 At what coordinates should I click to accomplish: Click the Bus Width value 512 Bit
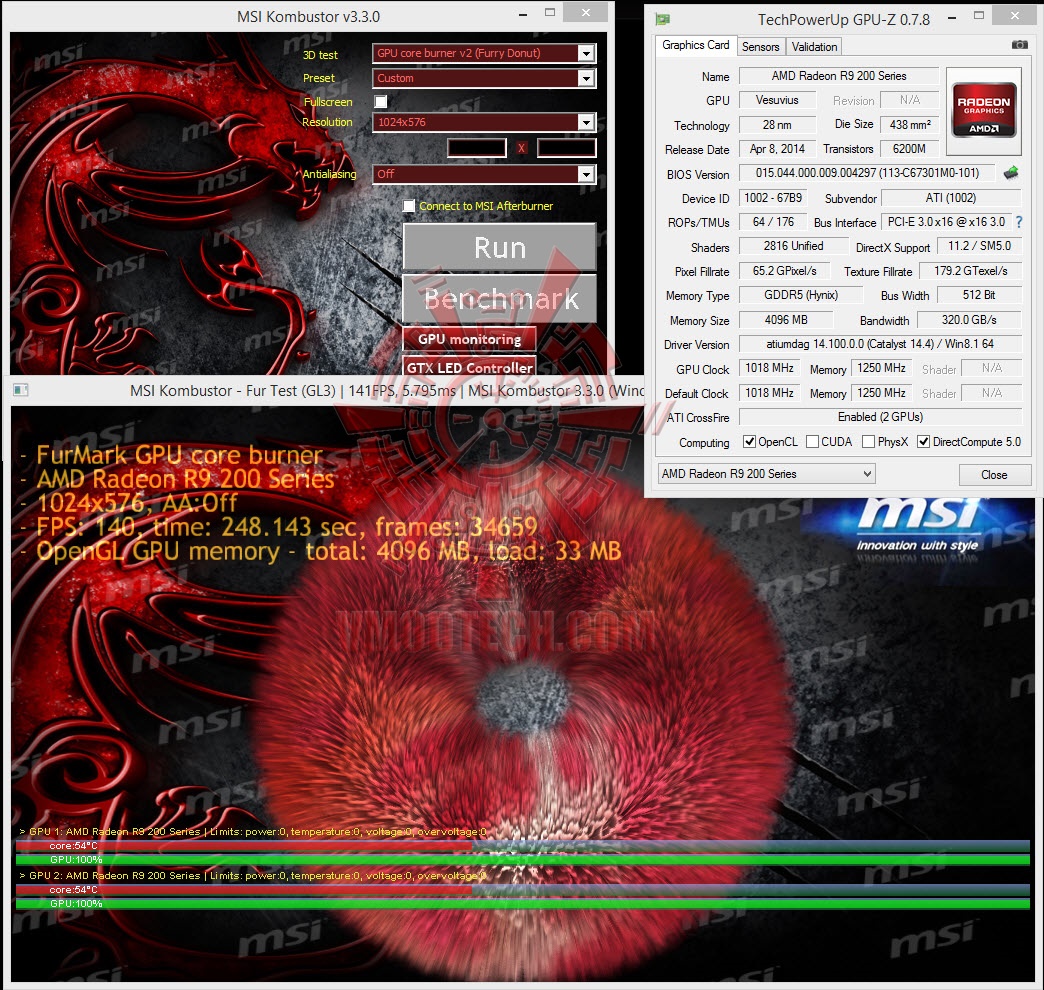coord(979,295)
